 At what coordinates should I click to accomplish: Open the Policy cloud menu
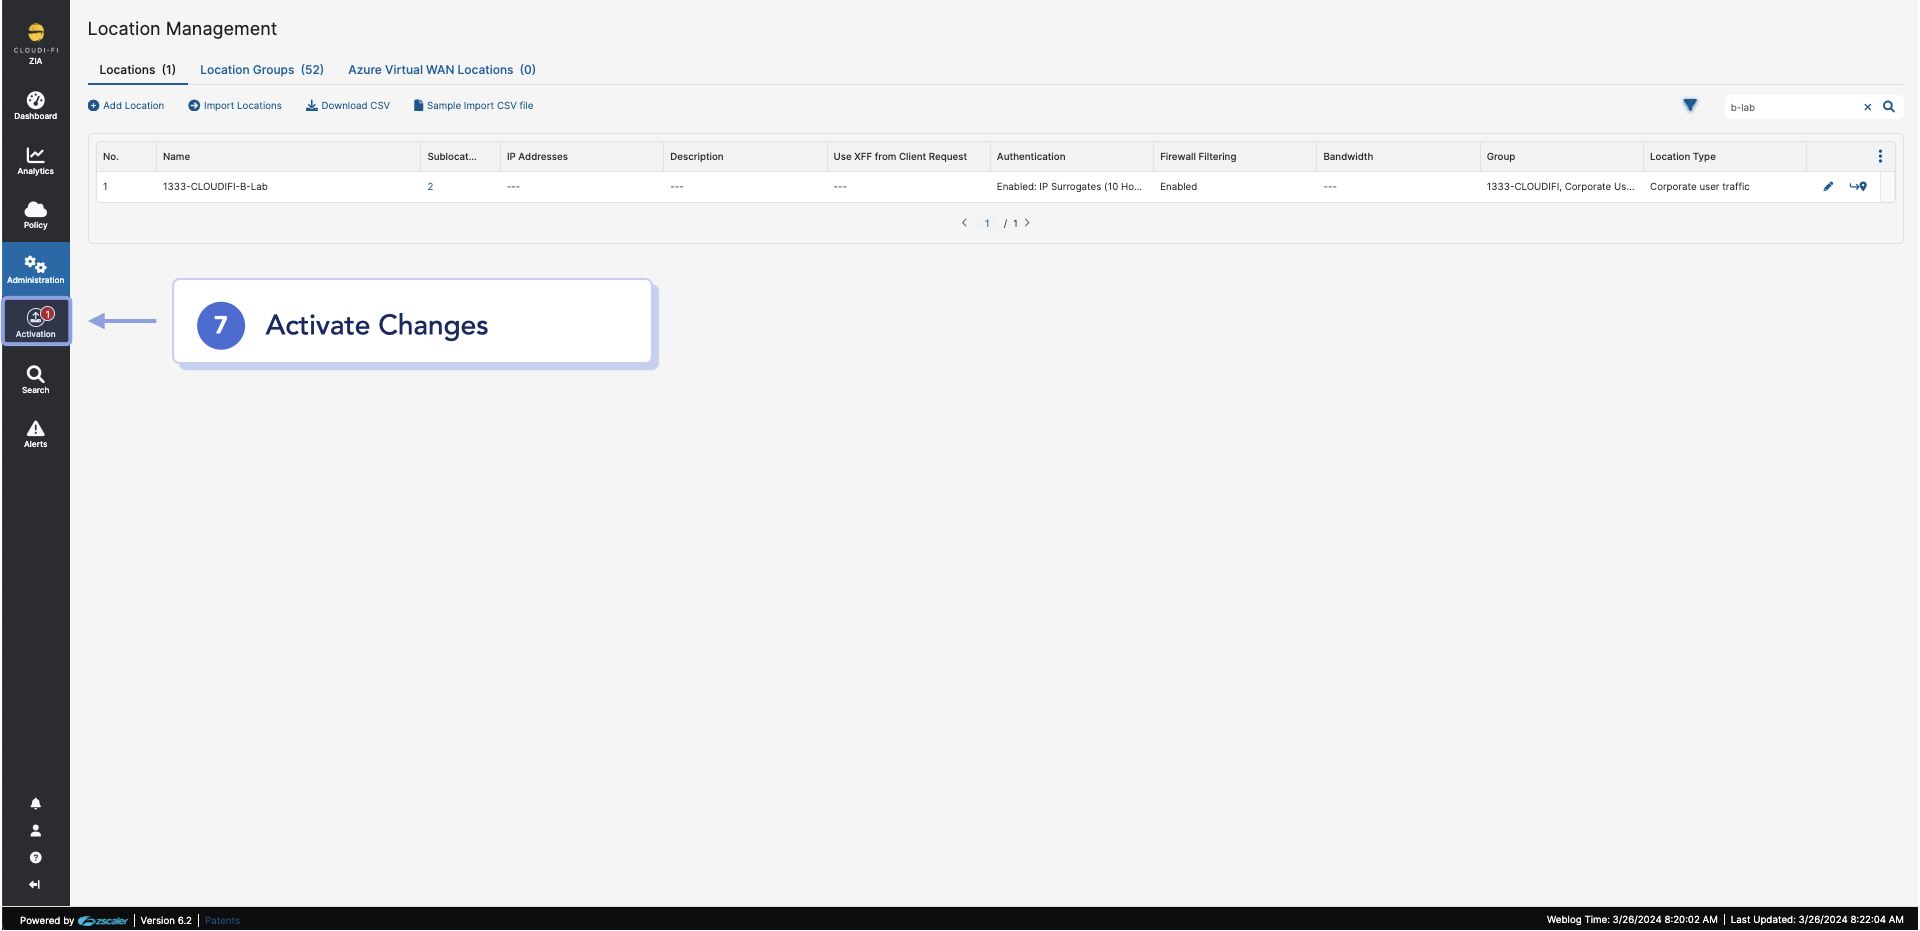(x=35, y=214)
